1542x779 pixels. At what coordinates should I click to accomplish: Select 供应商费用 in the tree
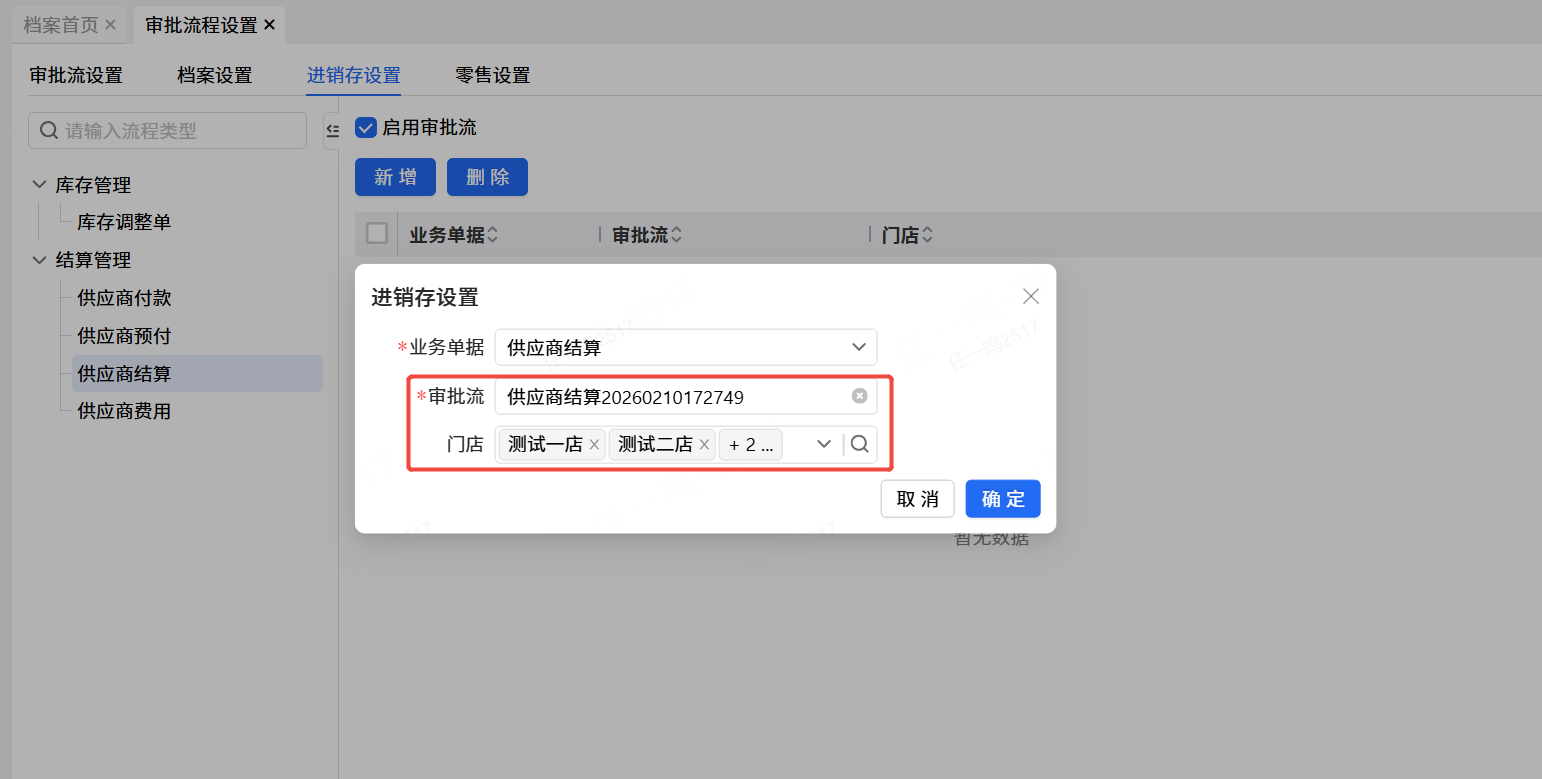click(x=124, y=411)
